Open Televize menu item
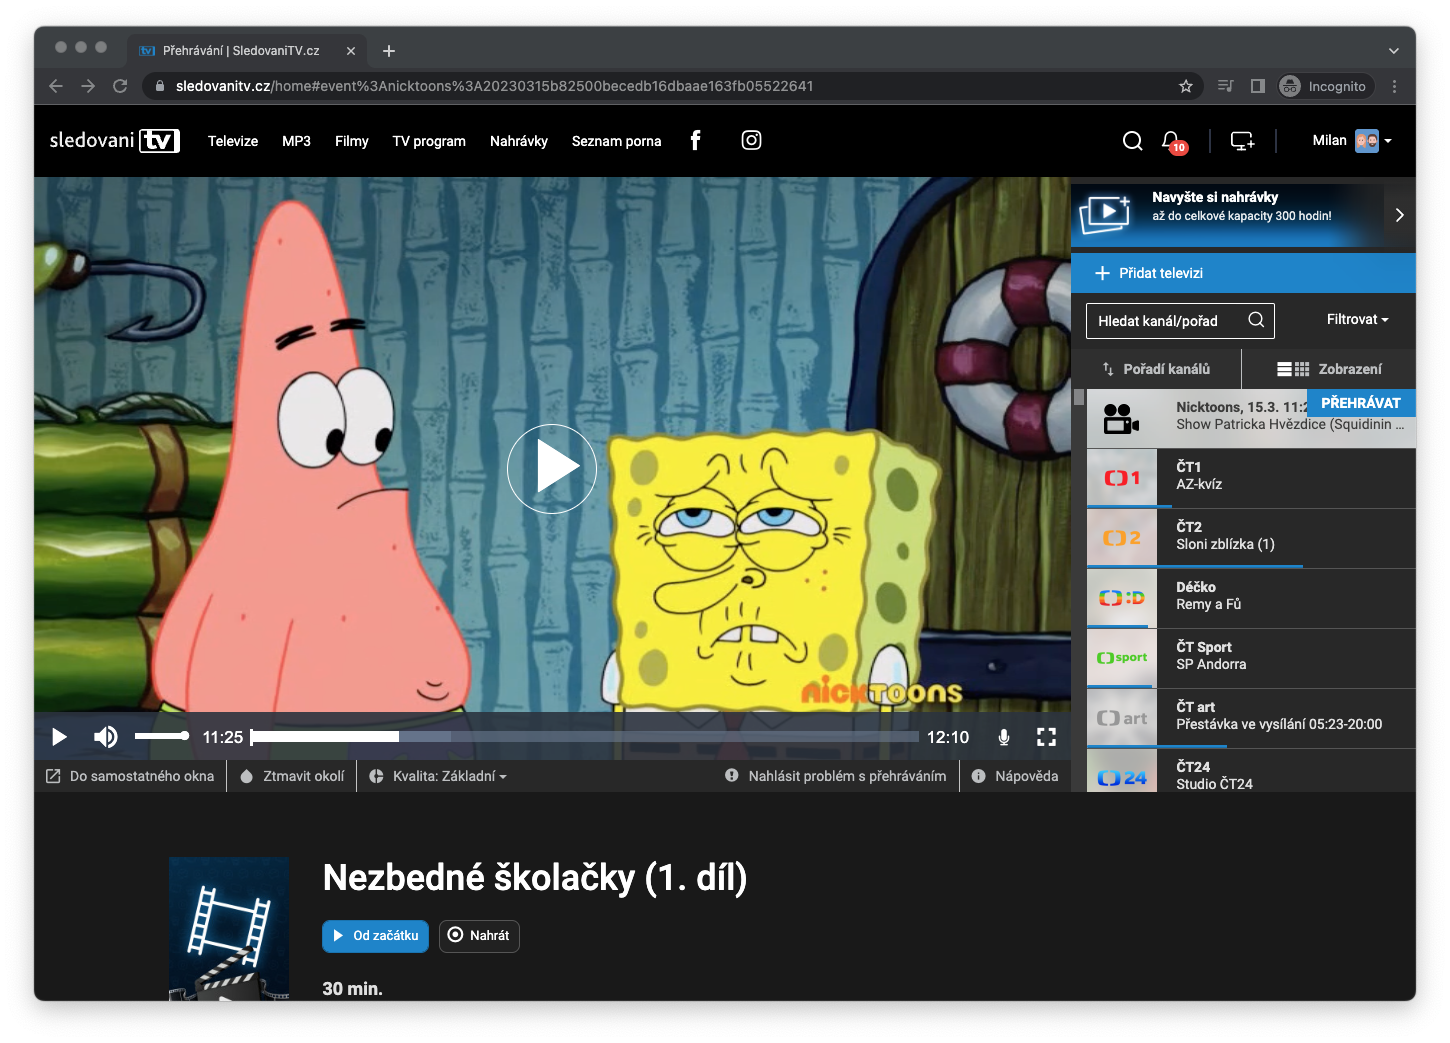Screen dimensions: 1450x1043 coord(233,141)
